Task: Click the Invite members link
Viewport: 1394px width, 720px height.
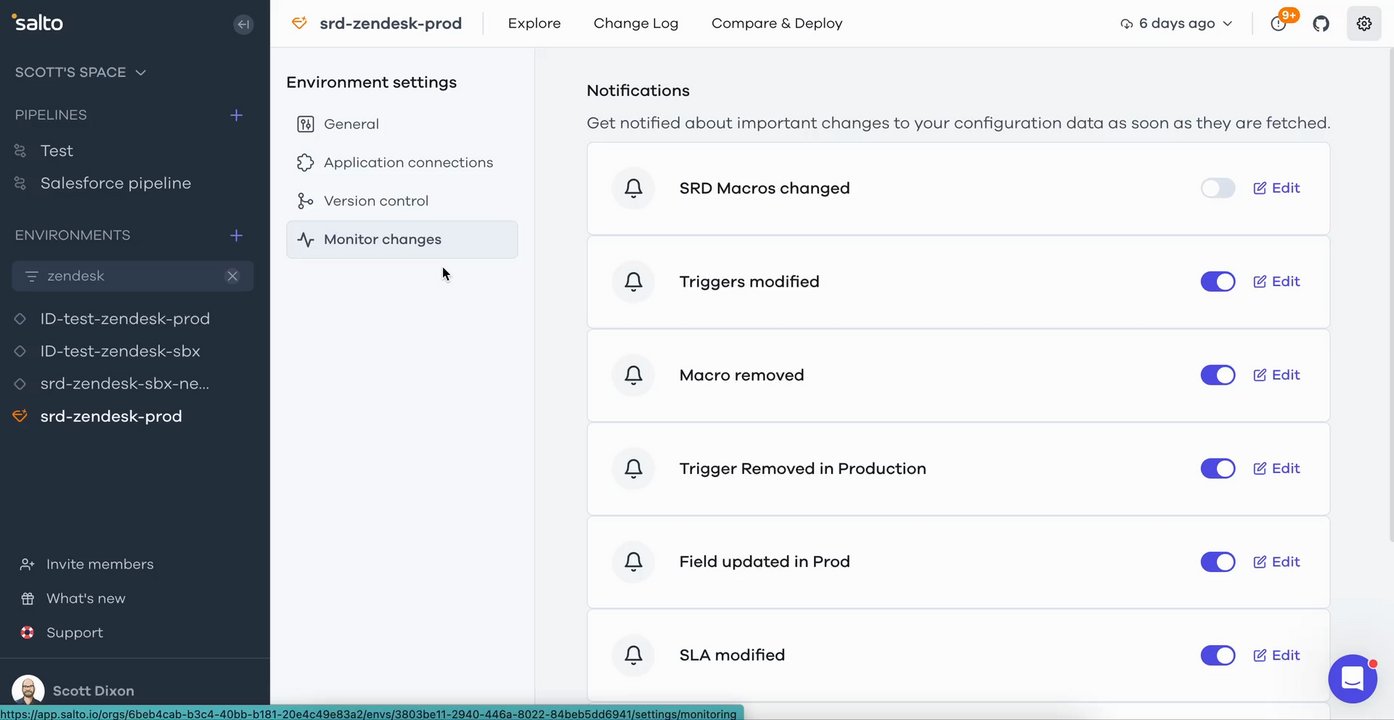Action: tap(100, 564)
